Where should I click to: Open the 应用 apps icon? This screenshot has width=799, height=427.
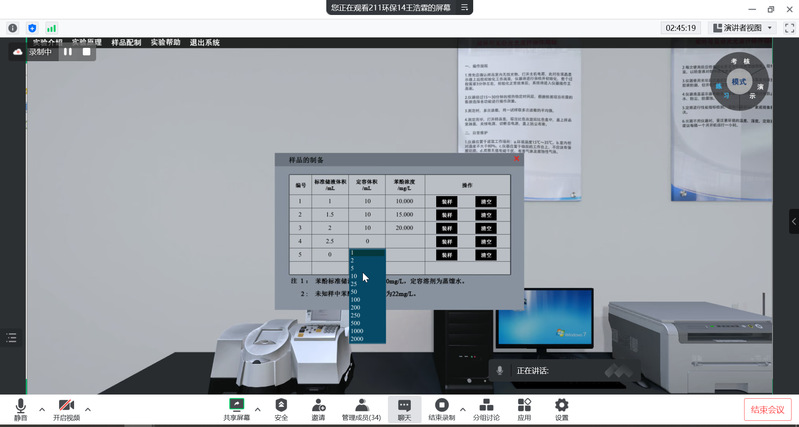coord(524,408)
